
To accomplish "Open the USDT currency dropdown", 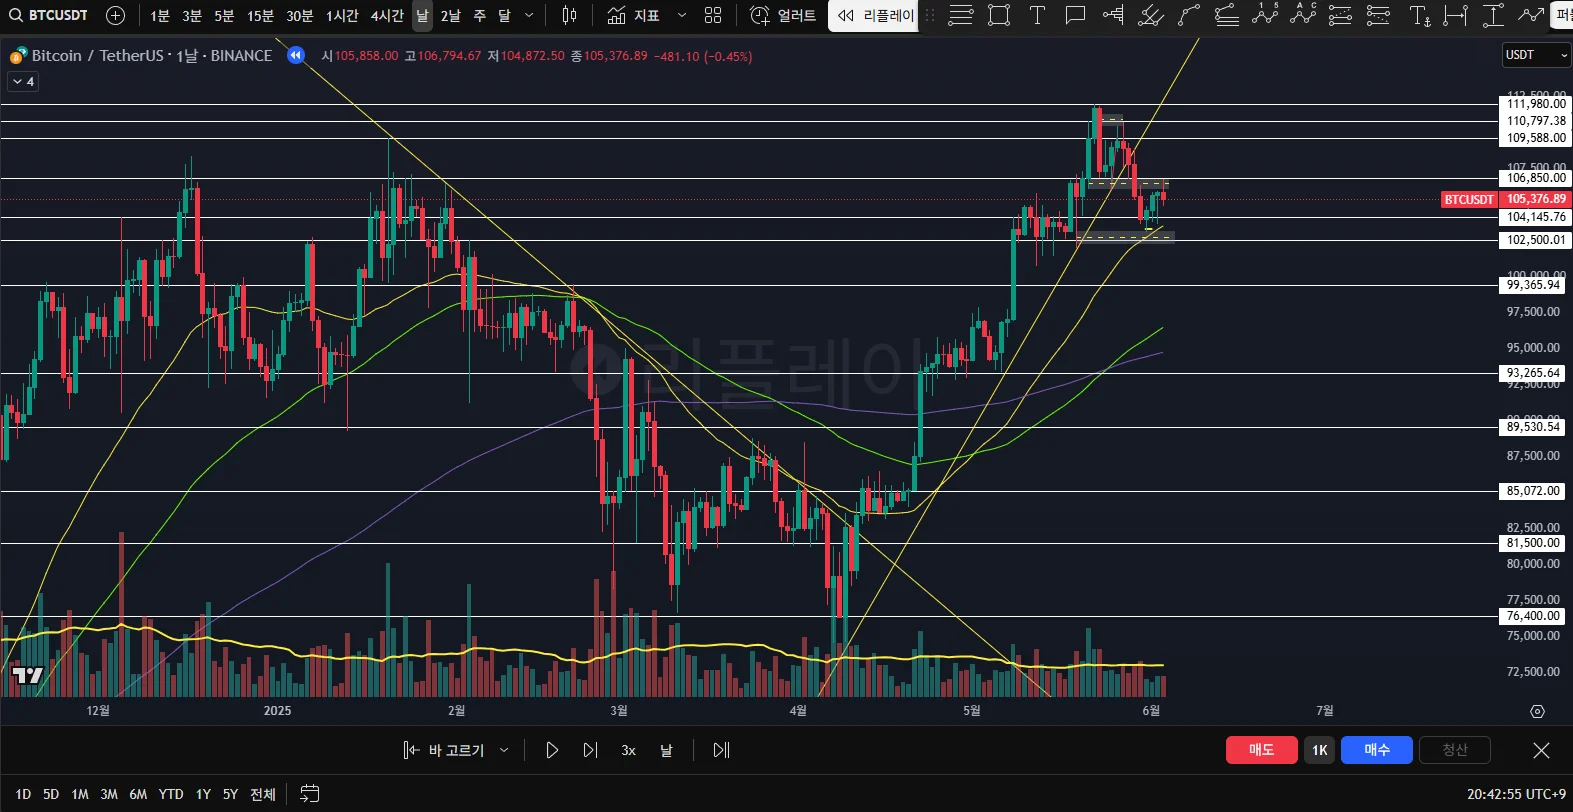I will [x=1536, y=55].
